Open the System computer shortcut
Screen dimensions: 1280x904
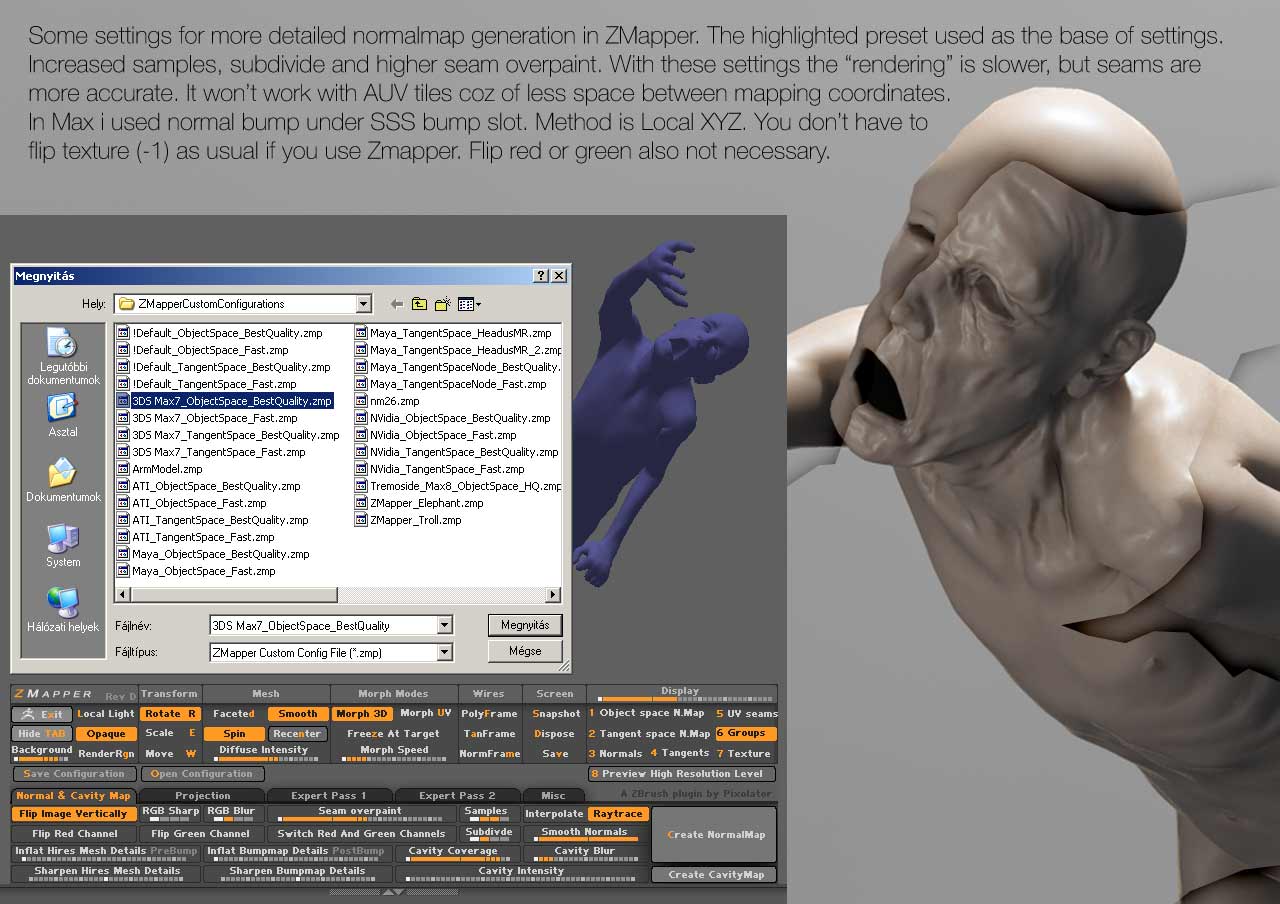pos(63,545)
